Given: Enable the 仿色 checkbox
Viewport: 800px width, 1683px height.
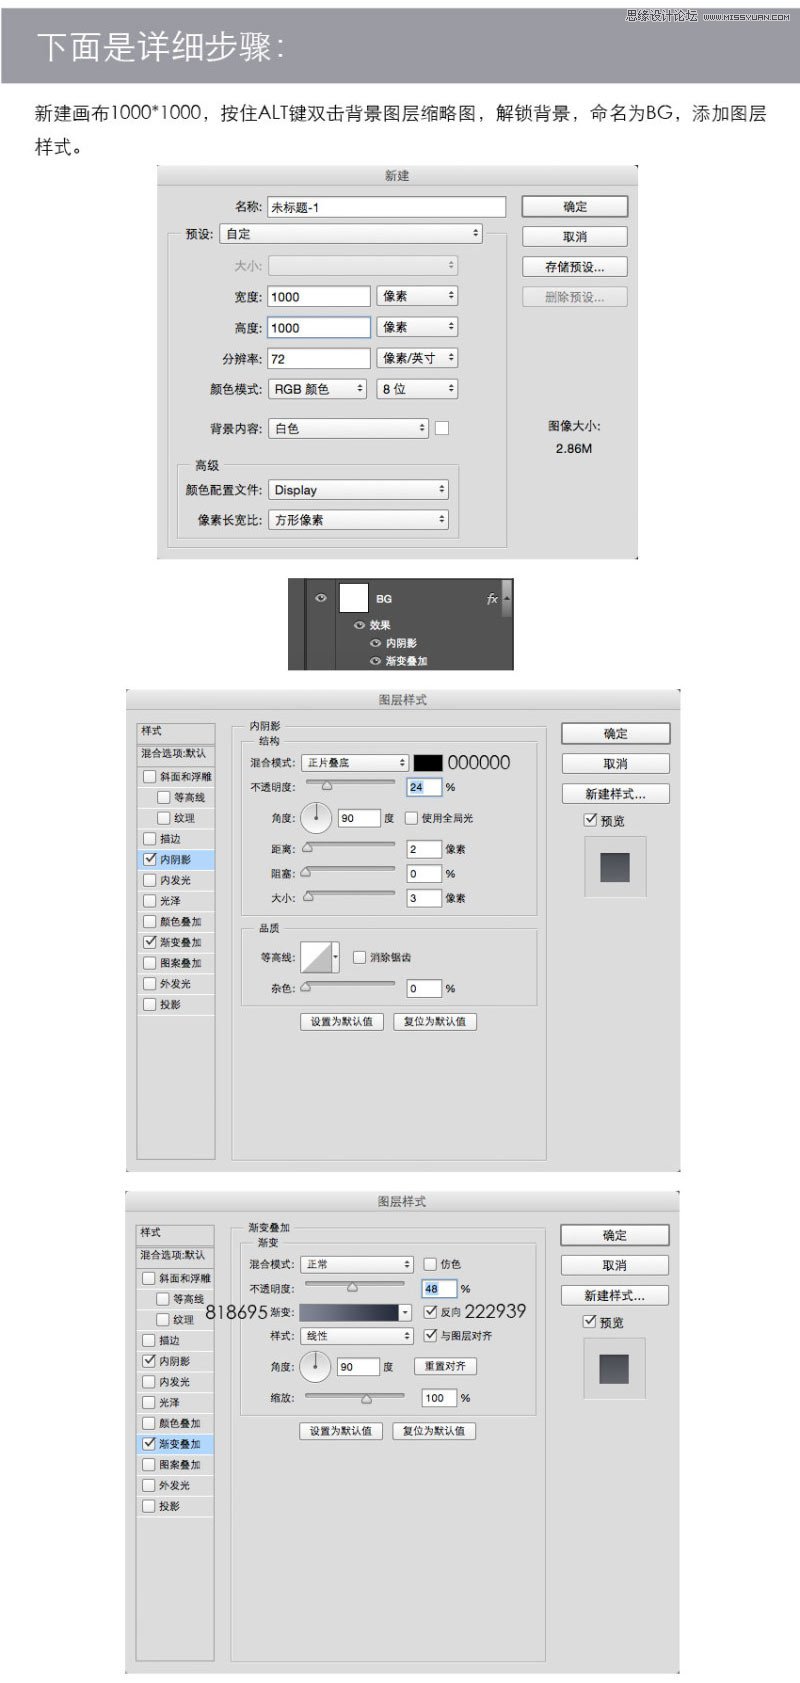Looking at the screenshot, I should (x=430, y=1264).
